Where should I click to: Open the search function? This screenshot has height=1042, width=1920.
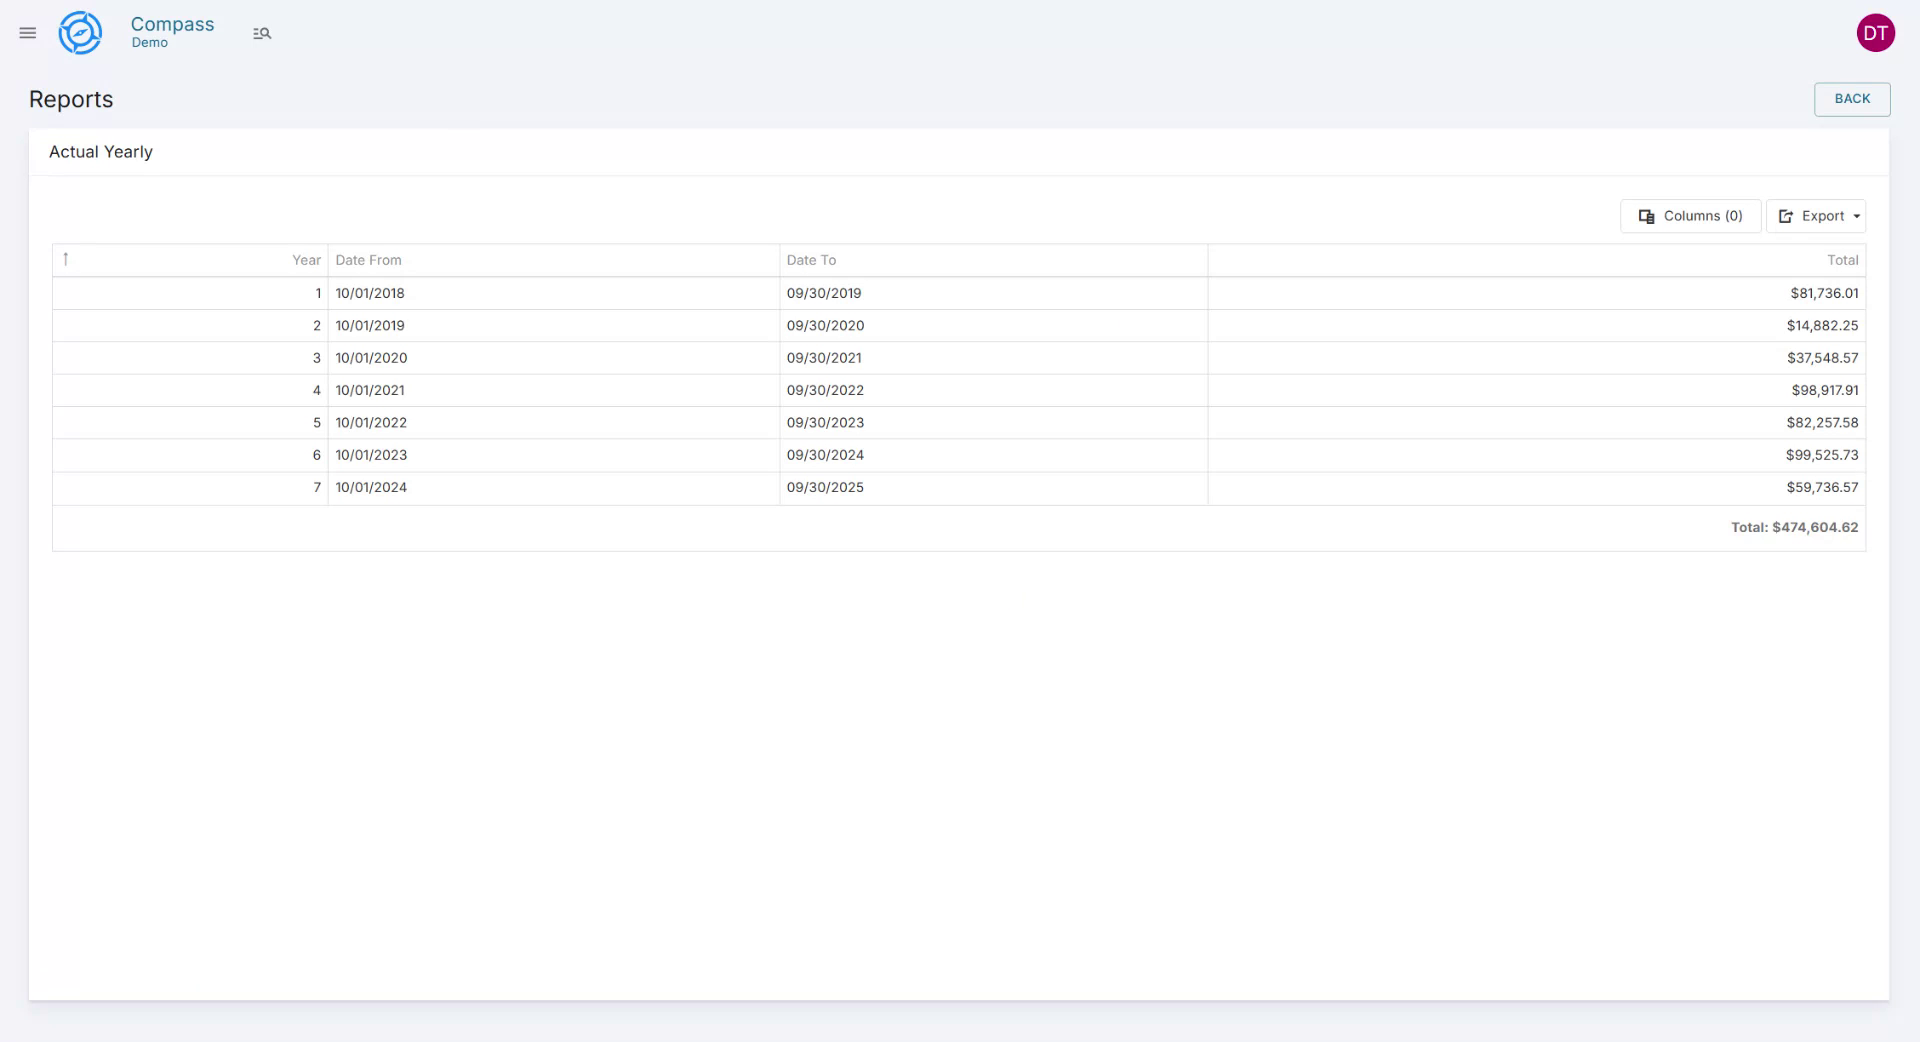point(261,32)
